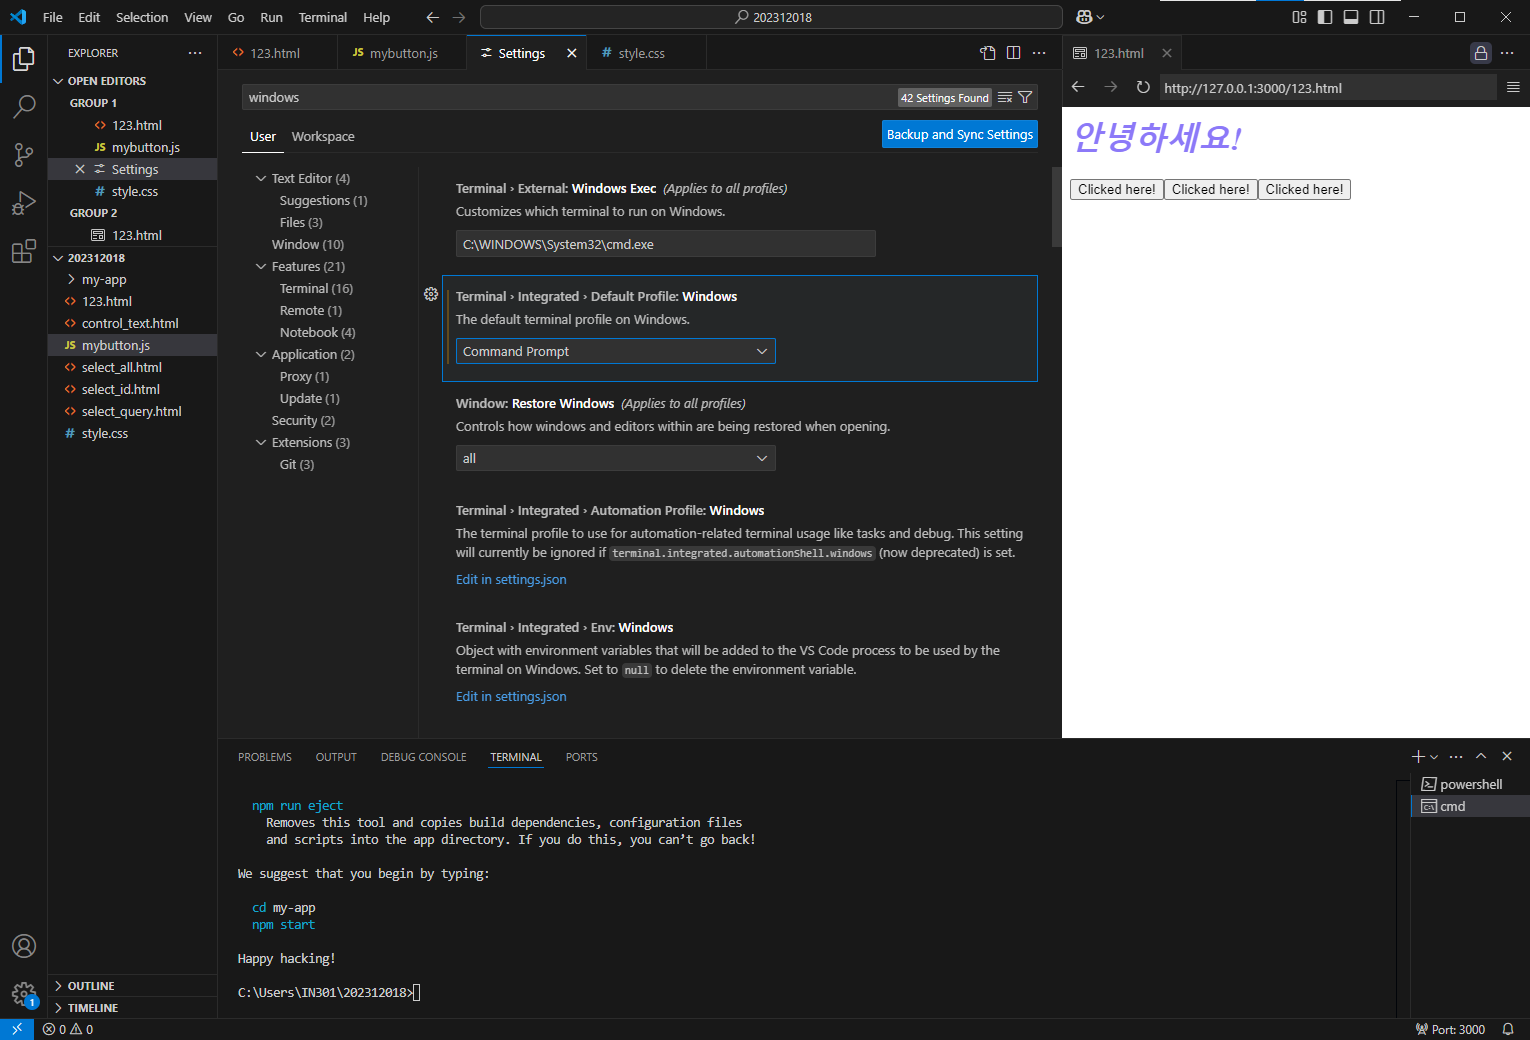Go forward in the preview browser
This screenshot has width=1530, height=1040.
click(1110, 87)
